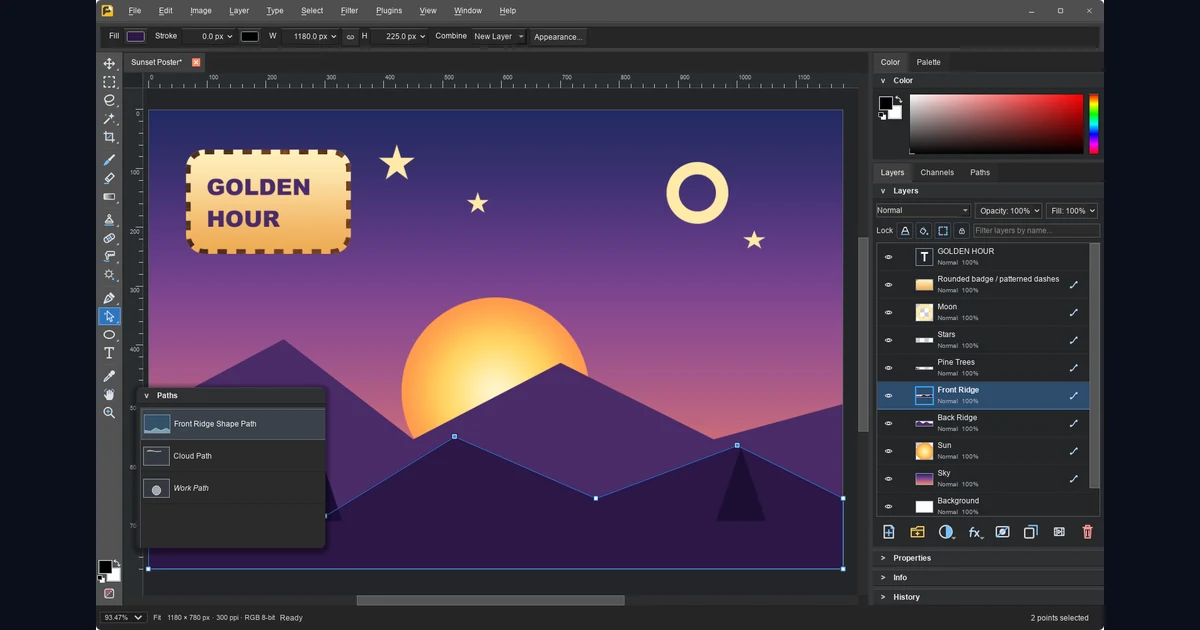Image resolution: width=1200 pixels, height=630 pixels.
Task: Open the Combine New Layer dropdown
Action: [498, 36]
